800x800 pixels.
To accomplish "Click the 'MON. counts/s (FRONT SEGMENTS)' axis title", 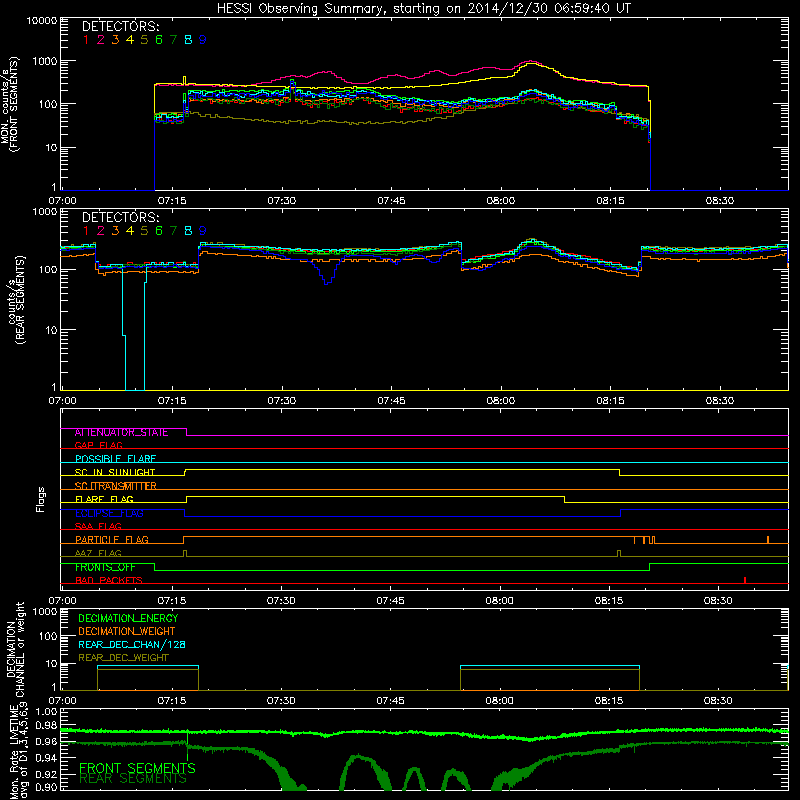I will pyautogui.click(x=9, y=105).
